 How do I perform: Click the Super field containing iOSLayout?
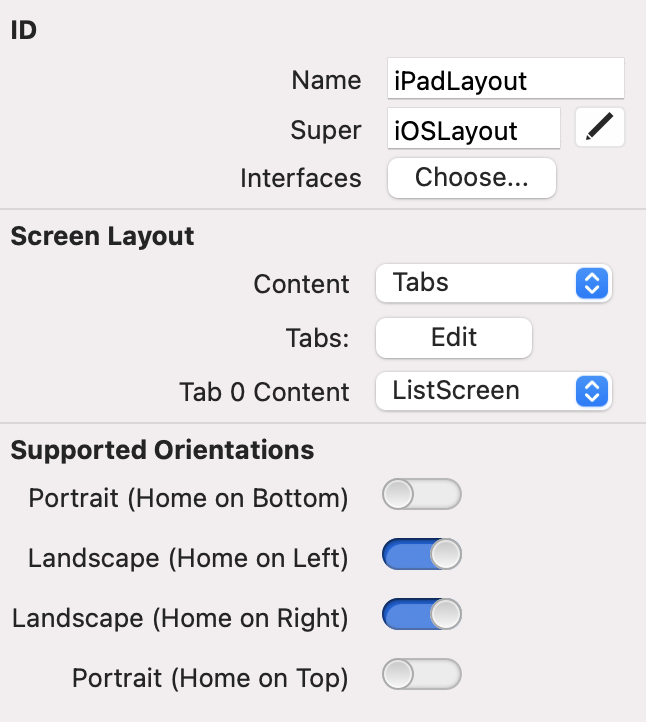[x=473, y=130]
